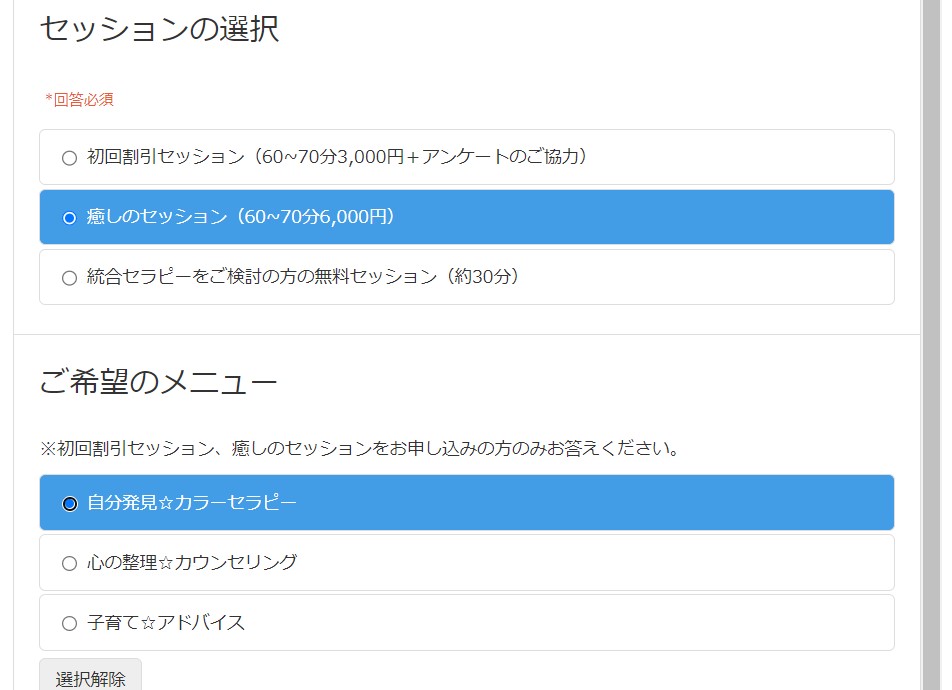The height and width of the screenshot is (690, 952).
Task: Select the 初回割引セッション radio button
Action: tap(69, 158)
